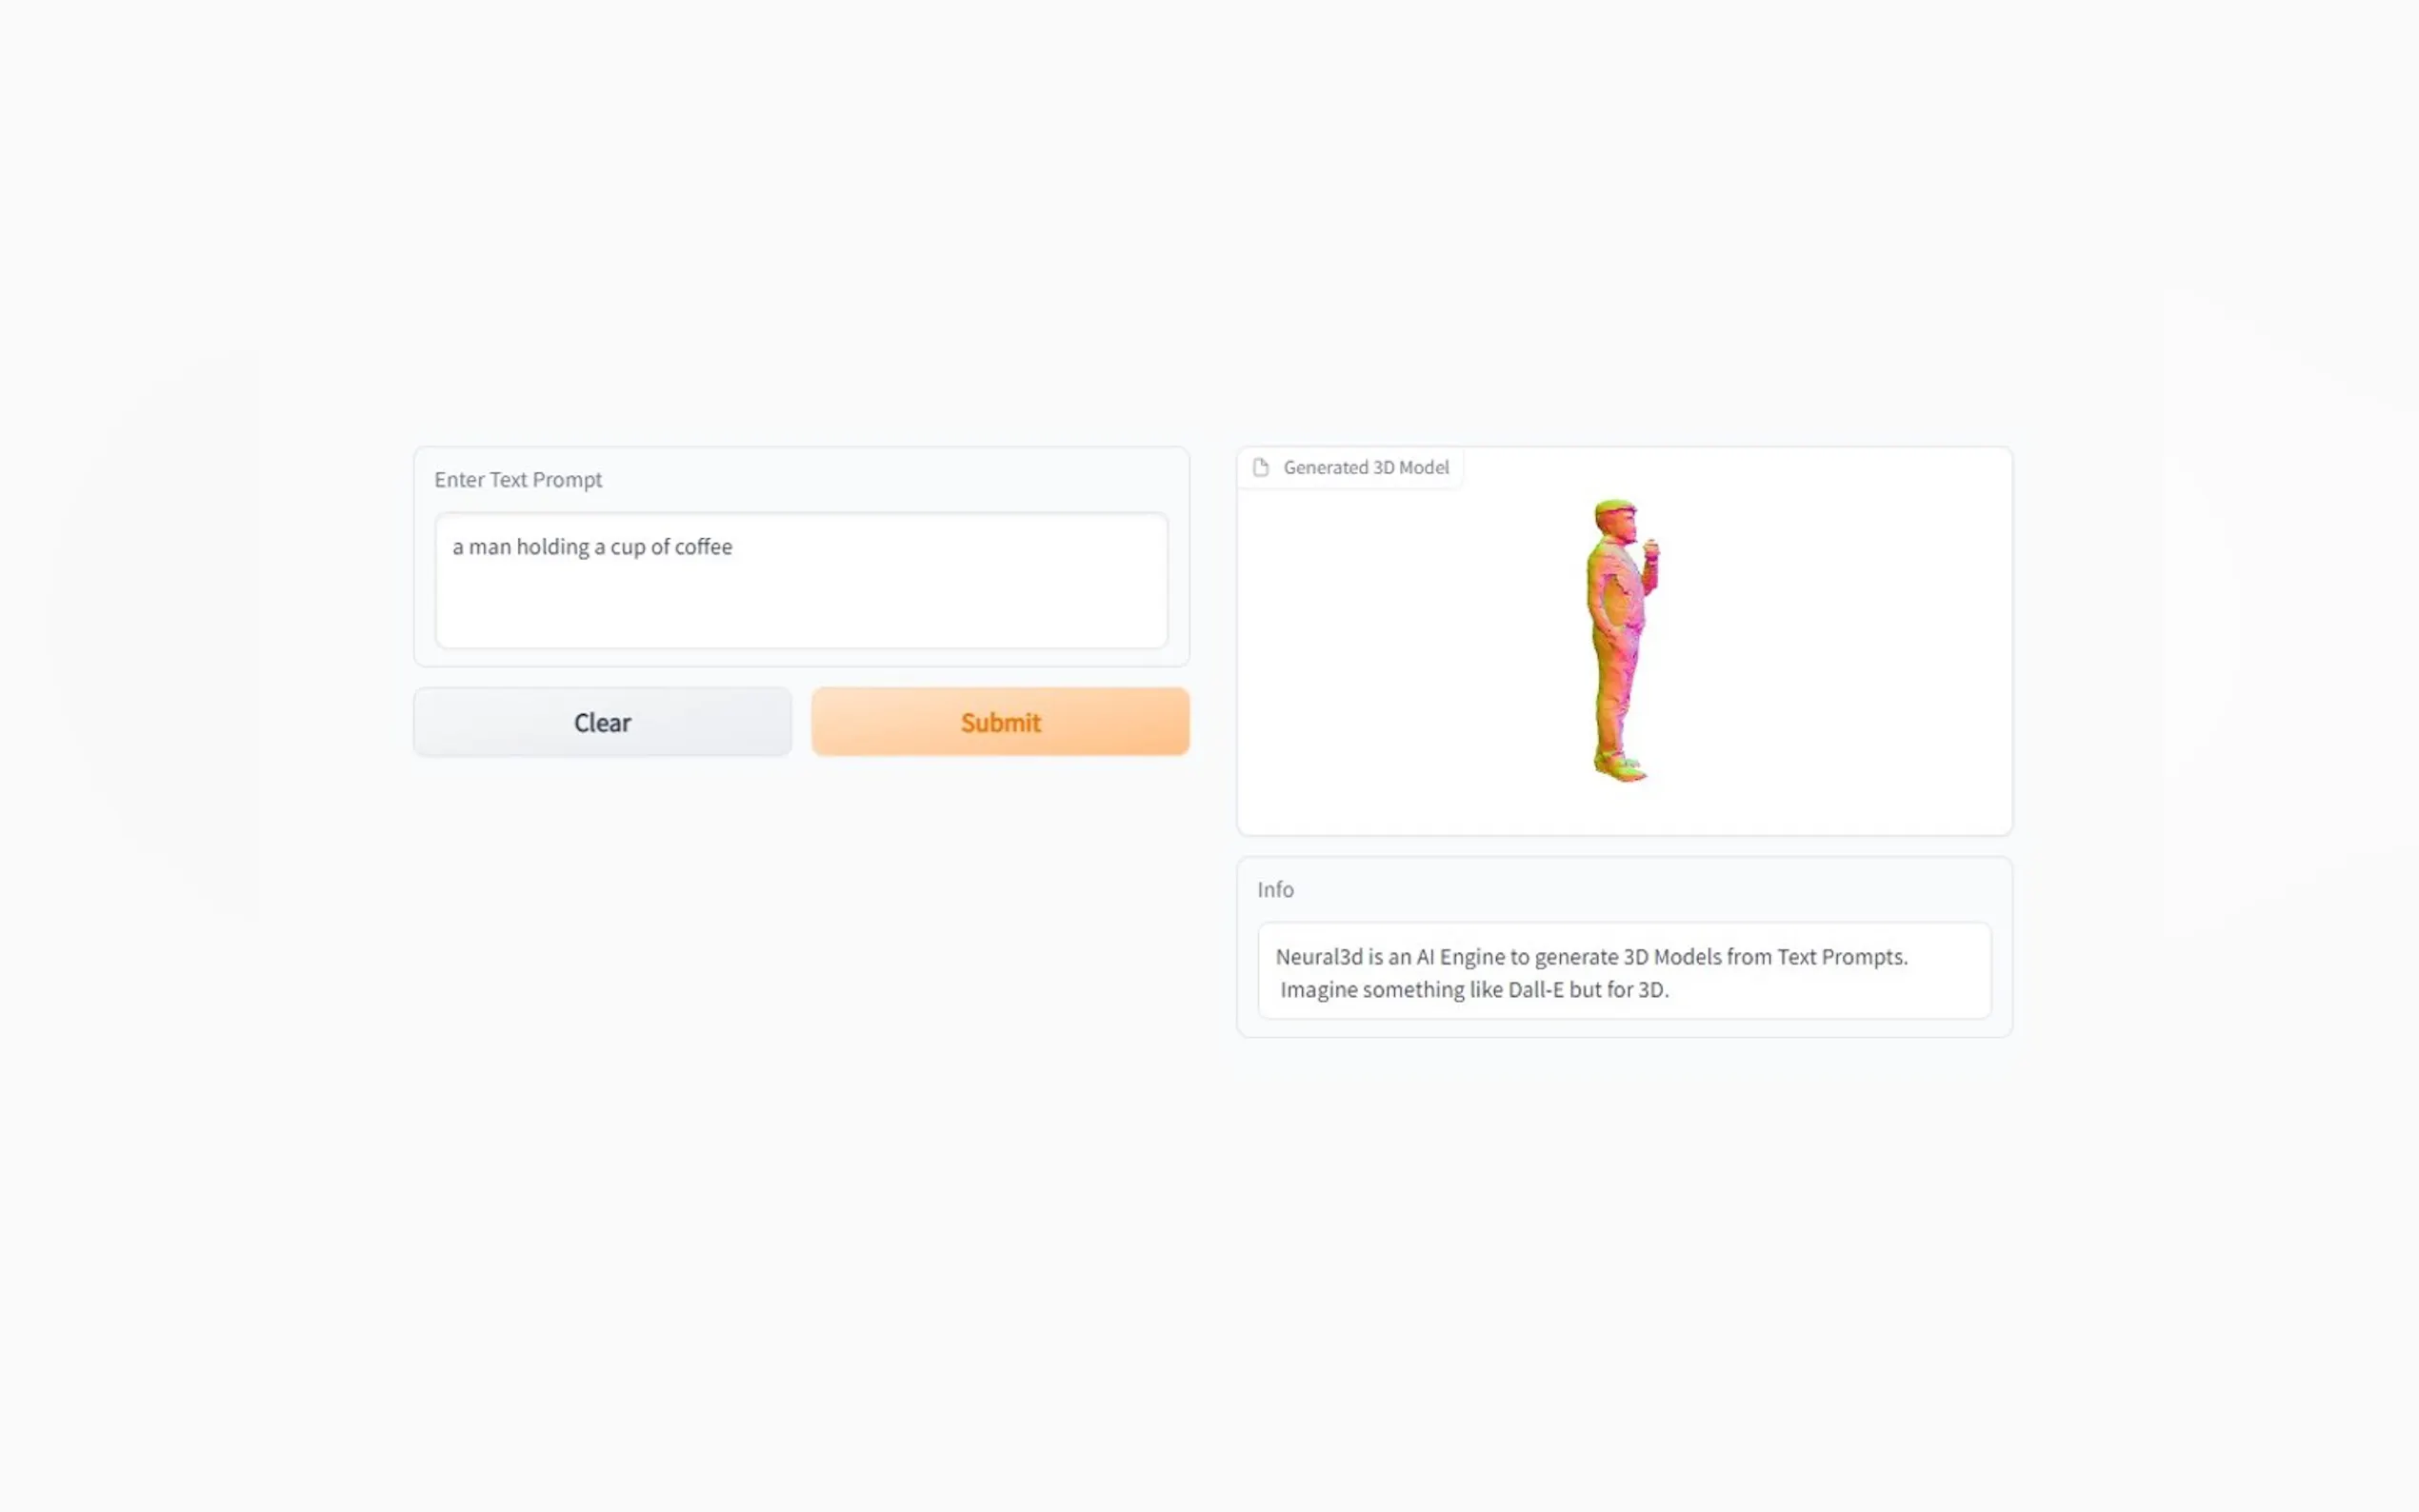Click the Info text box
The height and width of the screenshot is (1512, 2419).
[1624, 971]
